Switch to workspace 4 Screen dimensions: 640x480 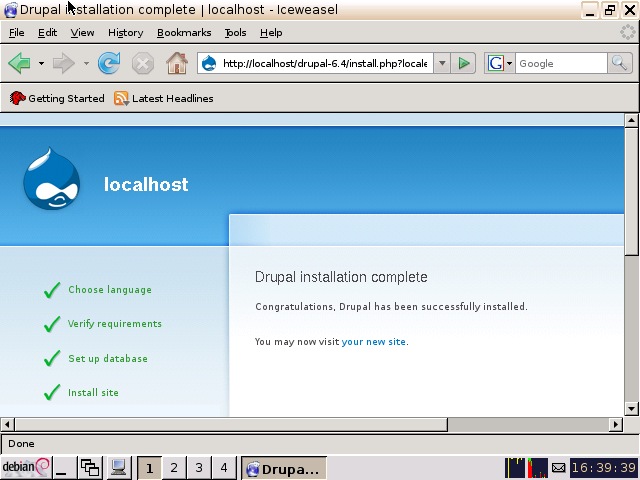(x=224, y=467)
